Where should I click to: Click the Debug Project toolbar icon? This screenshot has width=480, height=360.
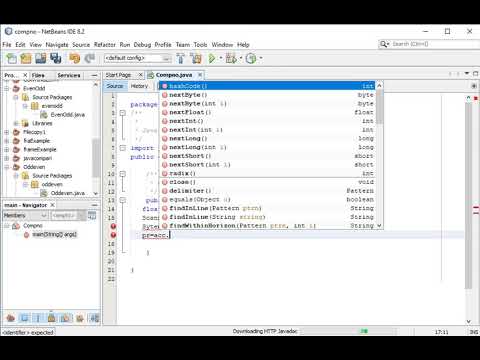(231, 58)
